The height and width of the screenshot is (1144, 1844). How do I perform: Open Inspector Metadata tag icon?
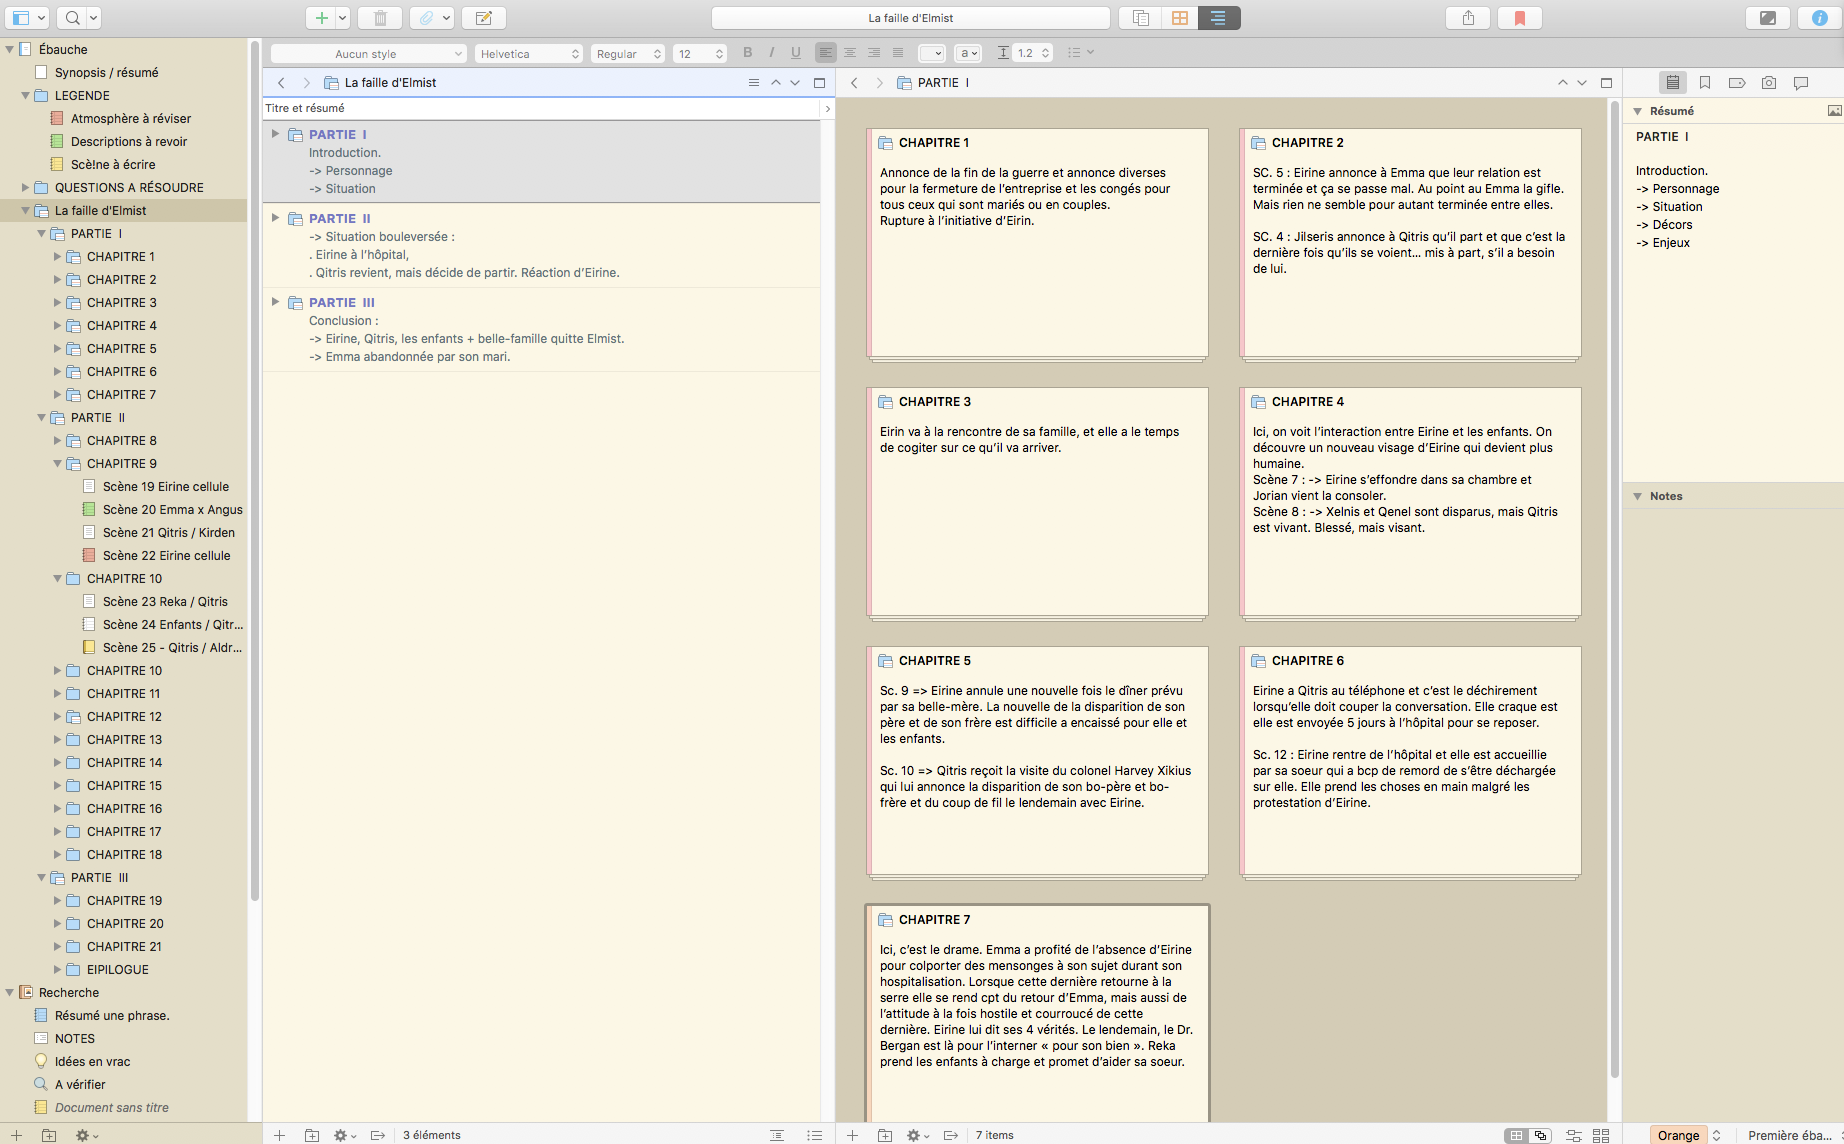point(1737,83)
